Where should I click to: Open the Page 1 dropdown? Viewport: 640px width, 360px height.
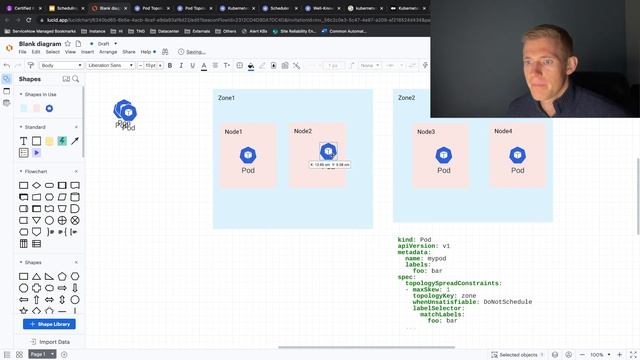click(42, 354)
